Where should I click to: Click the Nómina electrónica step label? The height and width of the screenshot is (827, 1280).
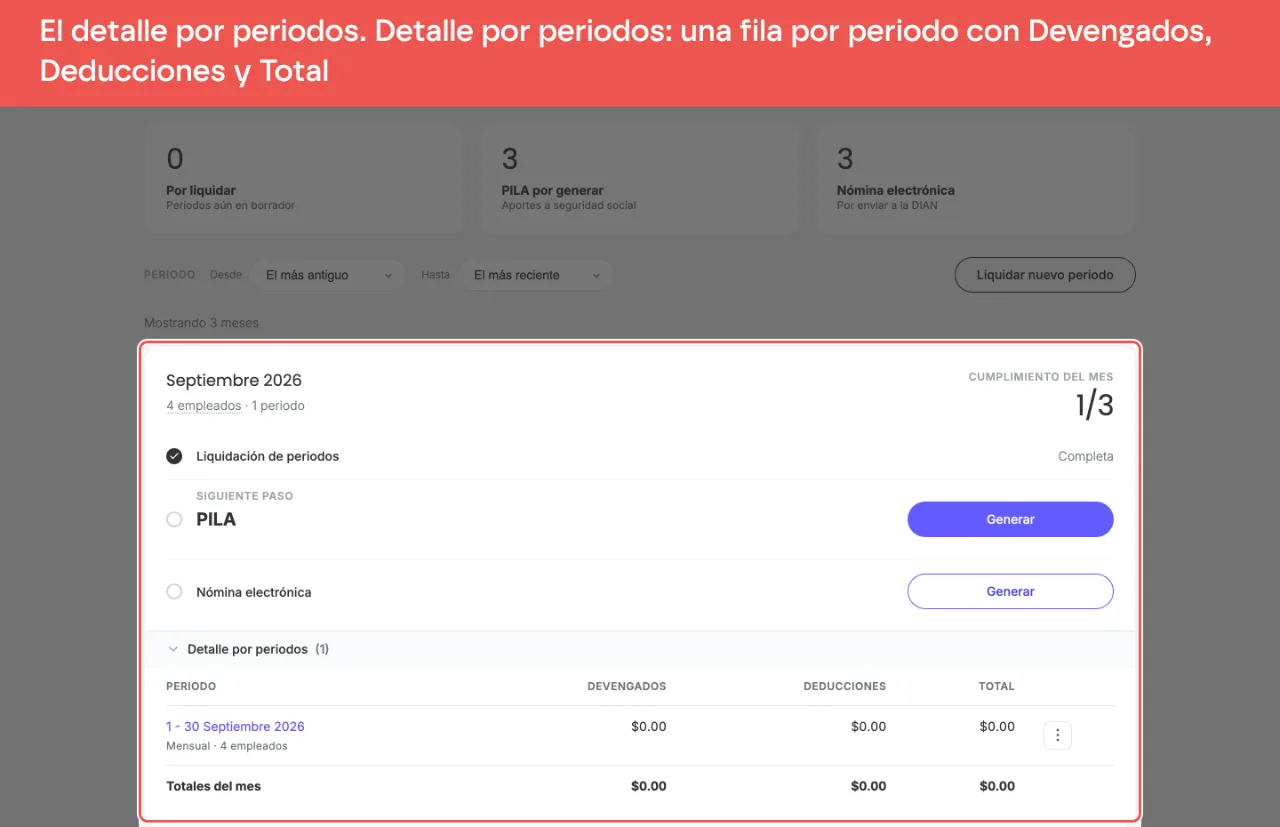pos(253,592)
